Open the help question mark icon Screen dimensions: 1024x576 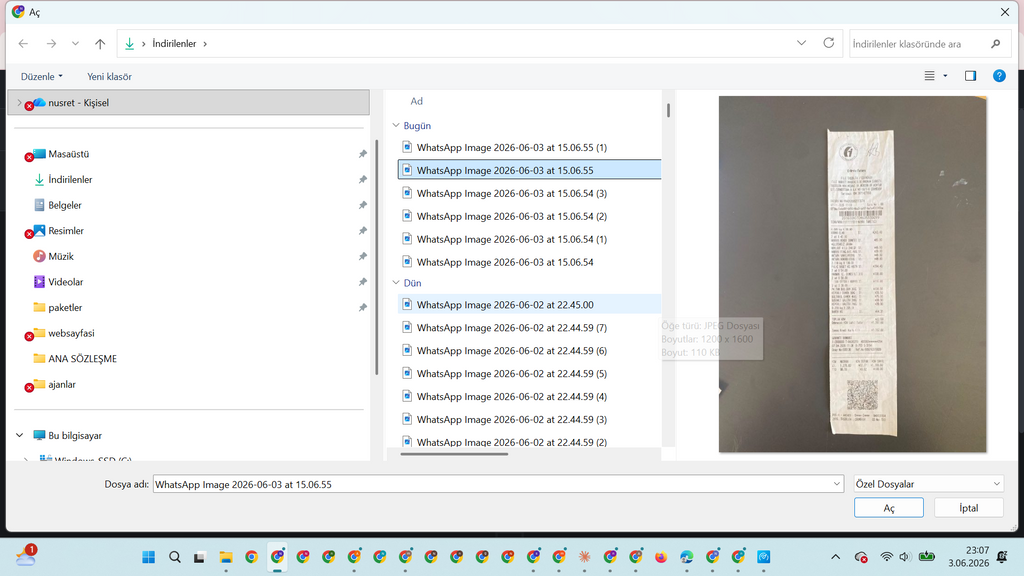999,76
